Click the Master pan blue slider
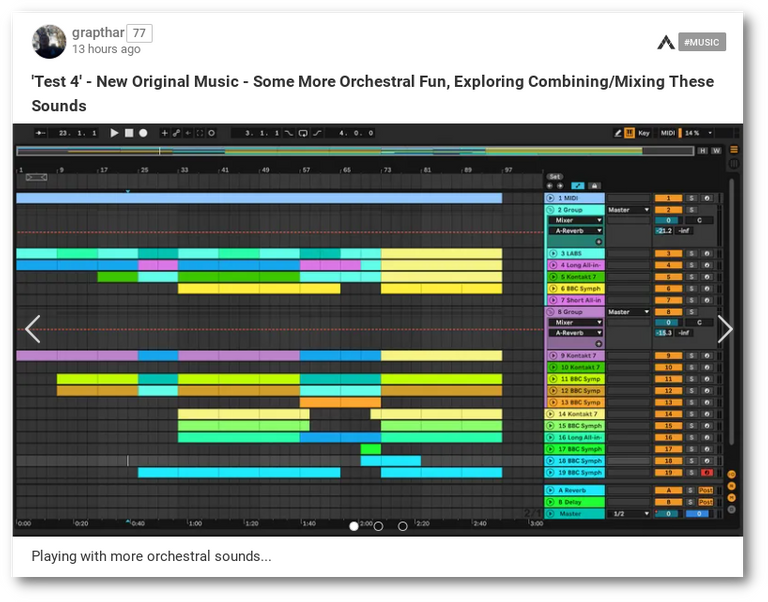Viewport: 768px width, 602px height. click(699, 514)
